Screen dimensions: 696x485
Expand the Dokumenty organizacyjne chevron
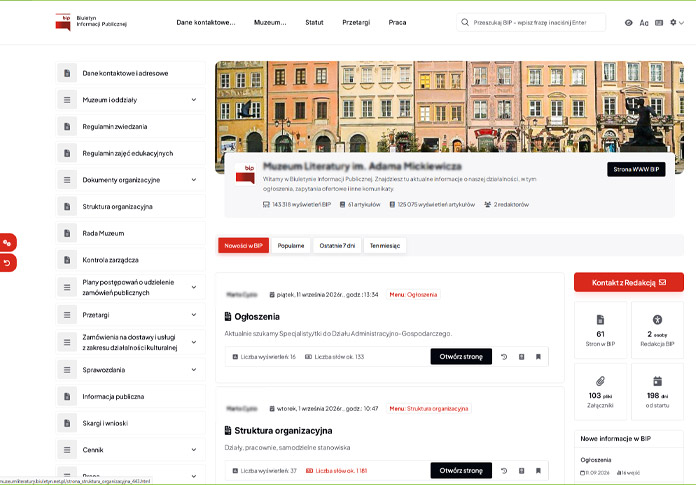coord(194,180)
